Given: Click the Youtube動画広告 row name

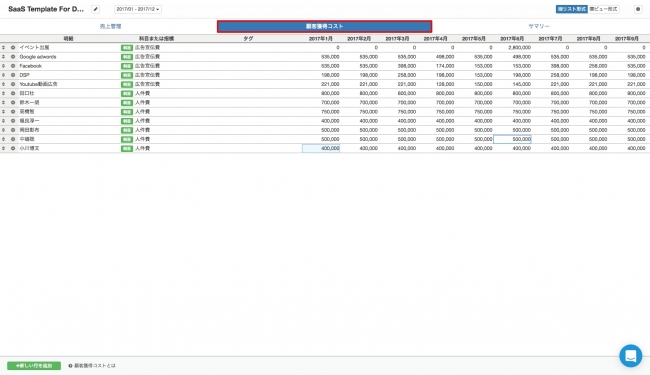Looking at the screenshot, I should coord(39,84).
